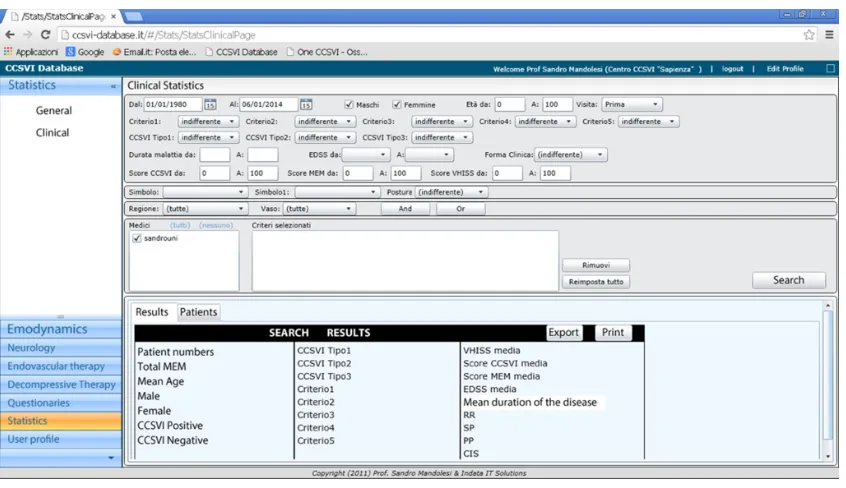Open the Postura dropdown
The width and height of the screenshot is (846, 488).
[x=452, y=192]
